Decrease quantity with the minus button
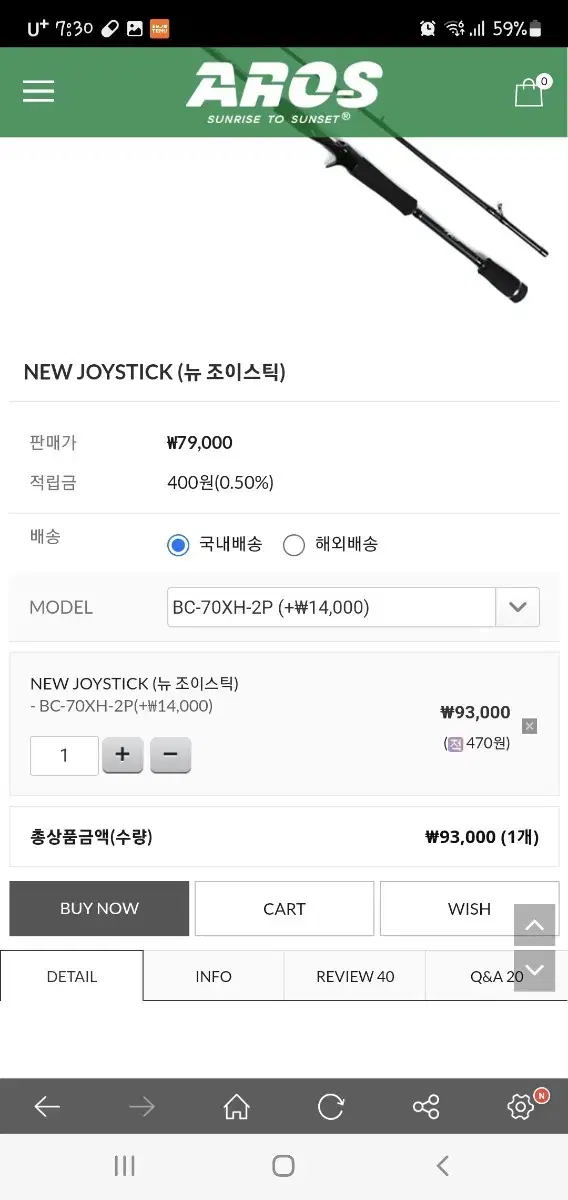Image resolution: width=568 pixels, height=1200 pixels. coord(170,755)
